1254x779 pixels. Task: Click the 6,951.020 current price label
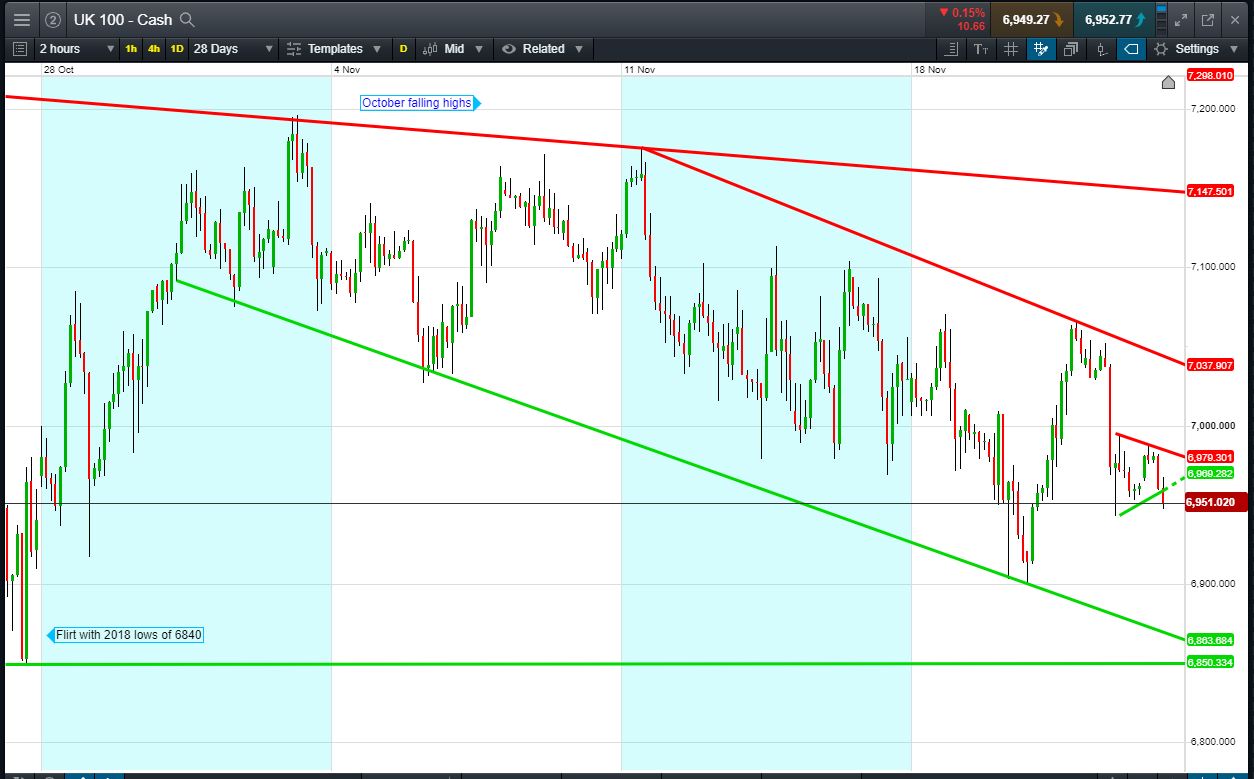(1214, 503)
